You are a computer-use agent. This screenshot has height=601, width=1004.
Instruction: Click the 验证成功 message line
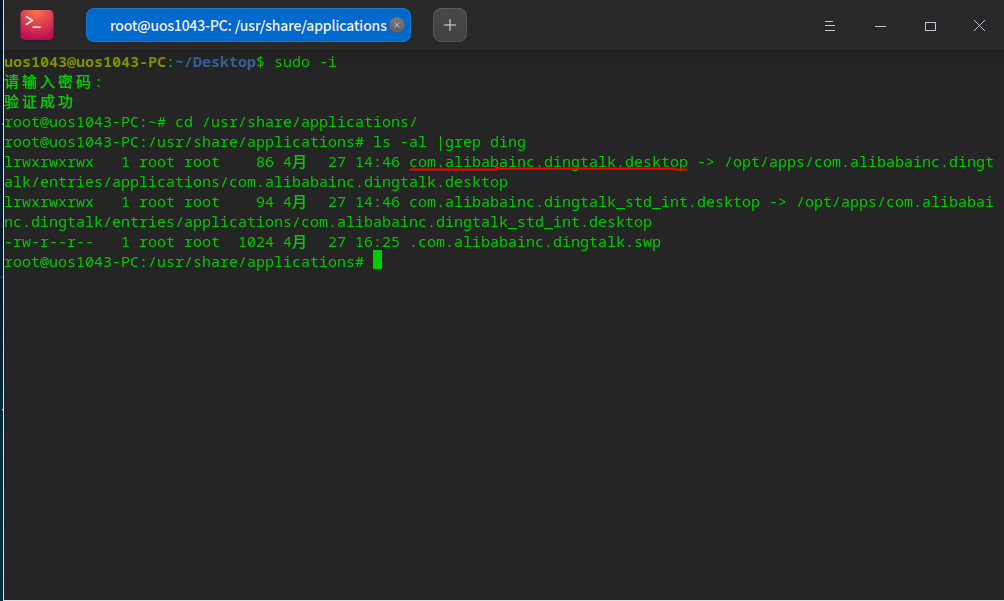coord(39,102)
